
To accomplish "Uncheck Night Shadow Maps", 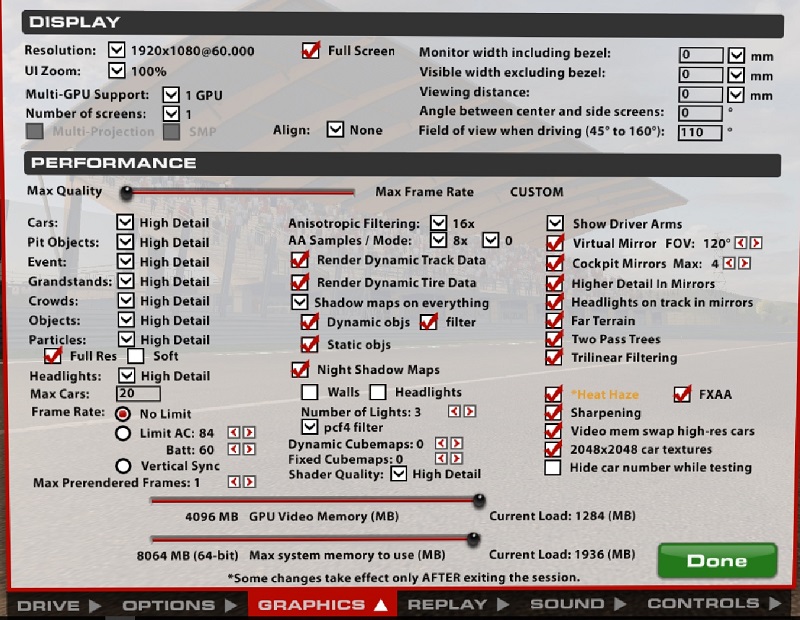I will (300, 369).
